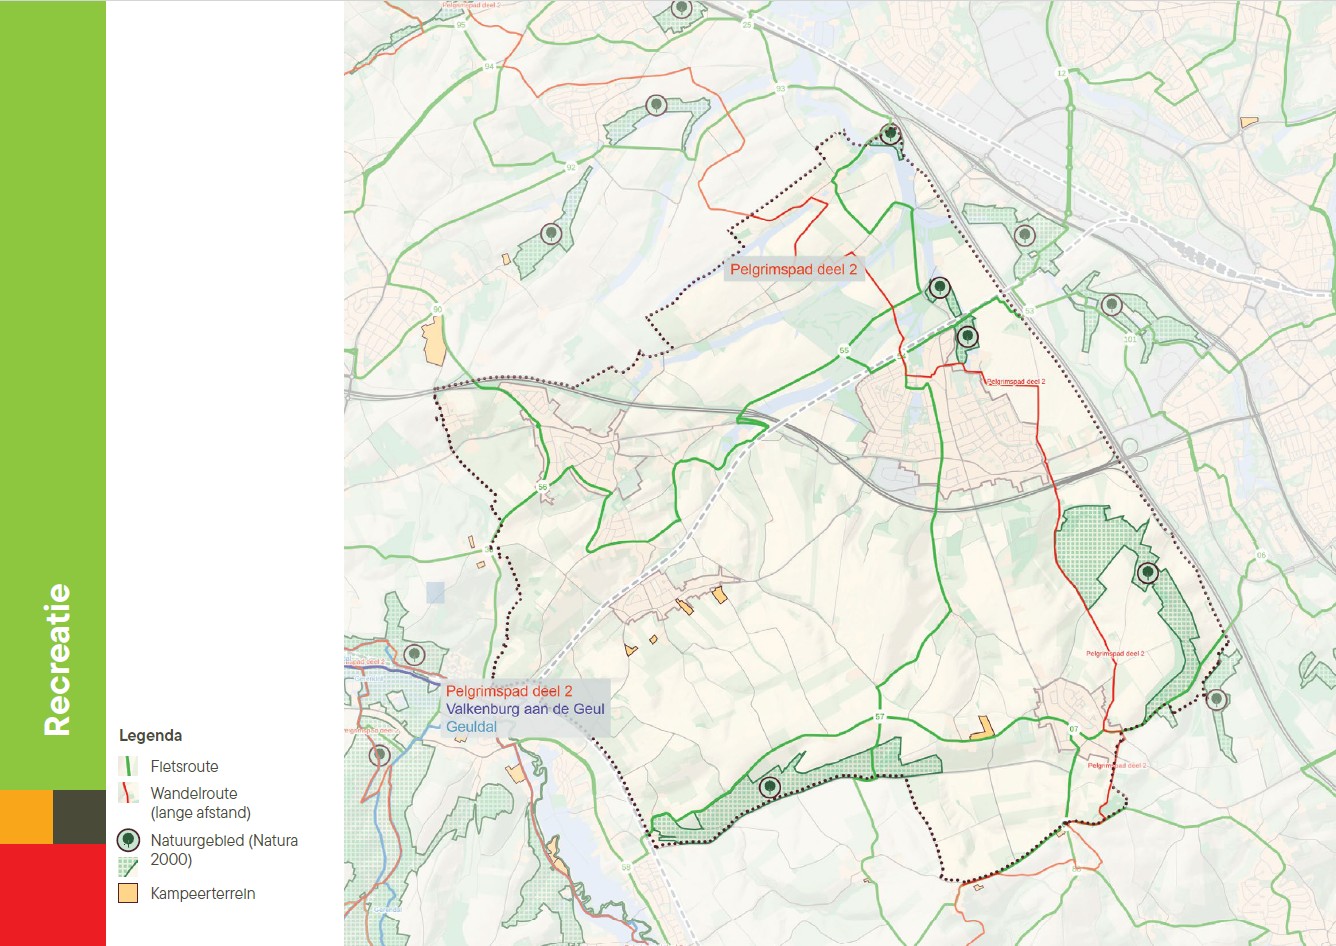Click the large orange campsite polygon below junction 90
Viewport: 1336px width, 946px height.
pos(434,343)
